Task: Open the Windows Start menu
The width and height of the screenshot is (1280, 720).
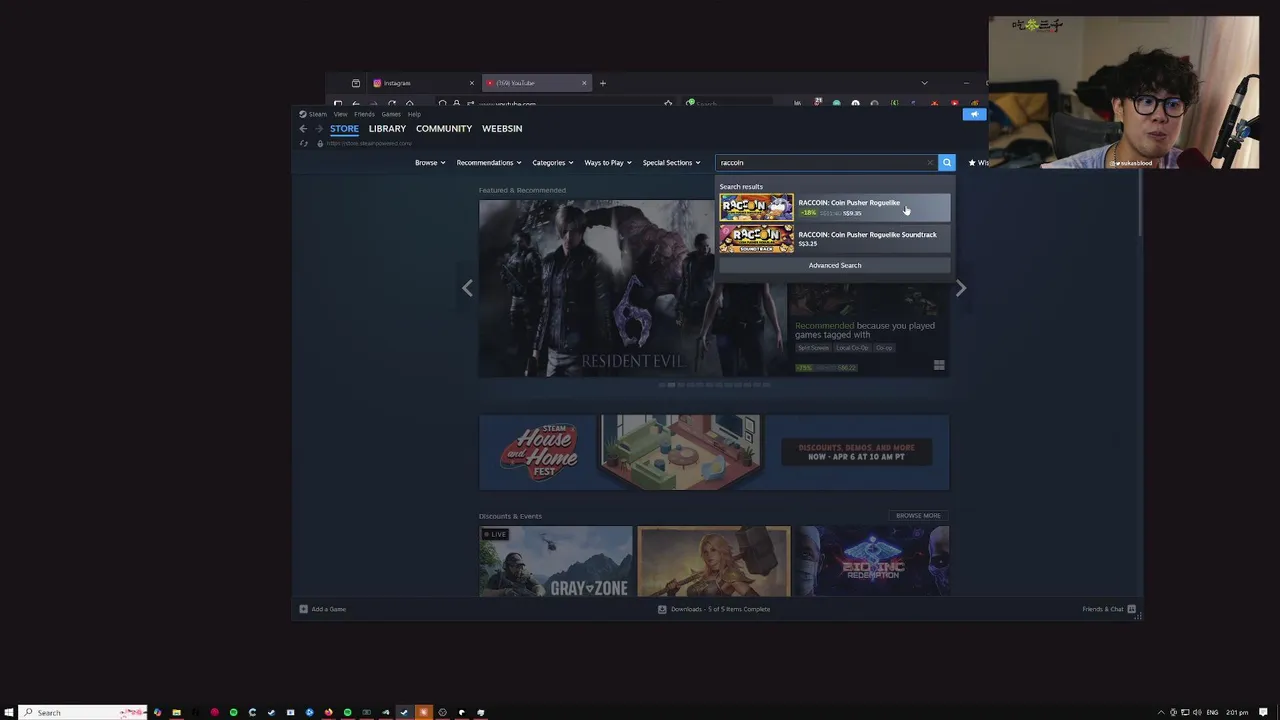Action: point(9,712)
